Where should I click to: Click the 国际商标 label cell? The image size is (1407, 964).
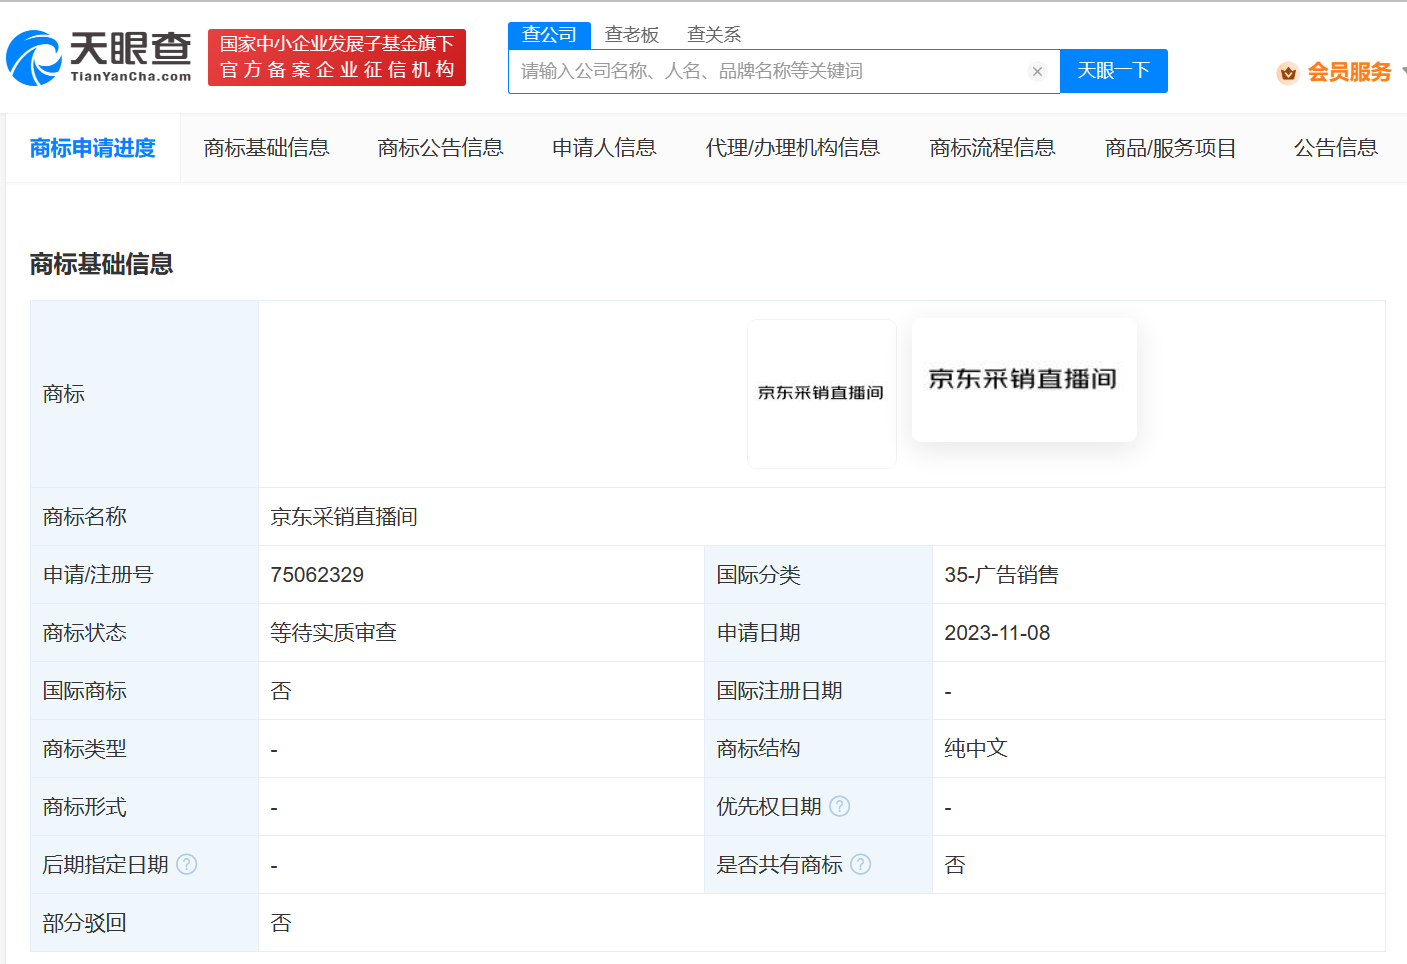tap(145, 691)
